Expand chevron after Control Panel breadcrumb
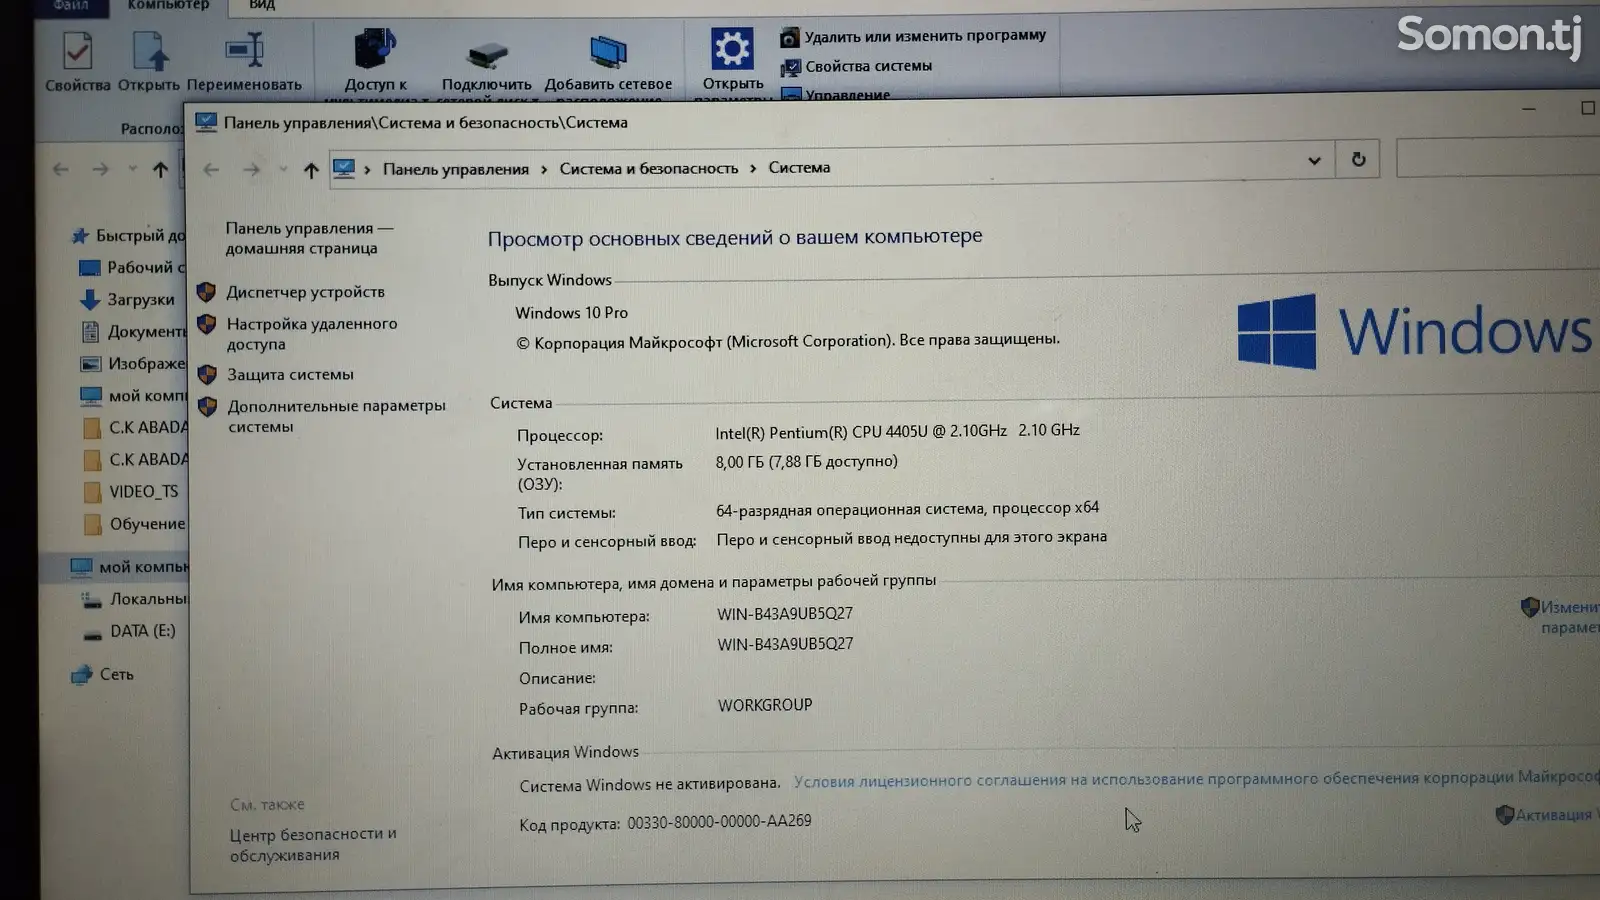The width and height of the screenshot is (1600, 900). click(x=544, y=169)
